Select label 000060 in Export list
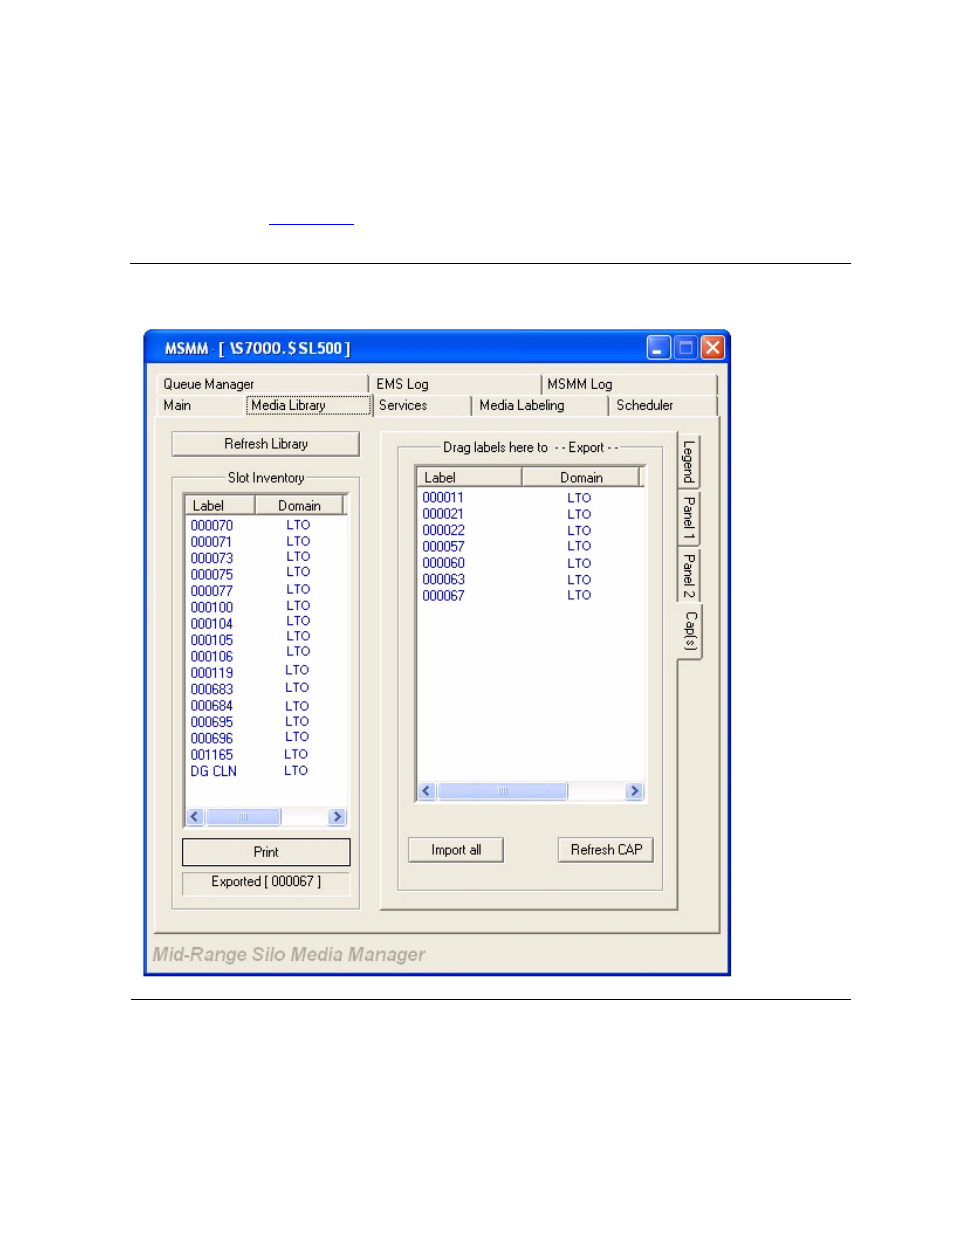954x1235 pixels. click(443, 563)
